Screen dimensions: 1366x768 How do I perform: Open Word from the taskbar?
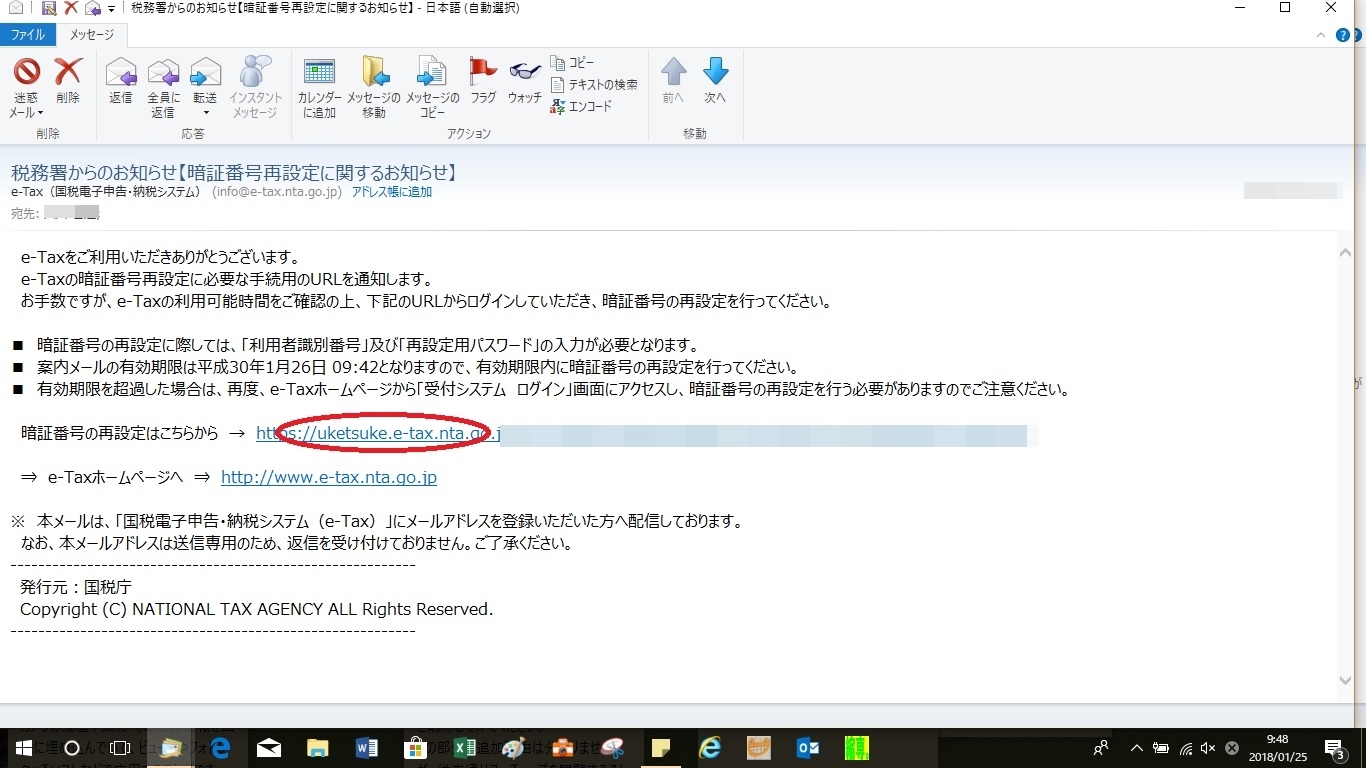366,748
